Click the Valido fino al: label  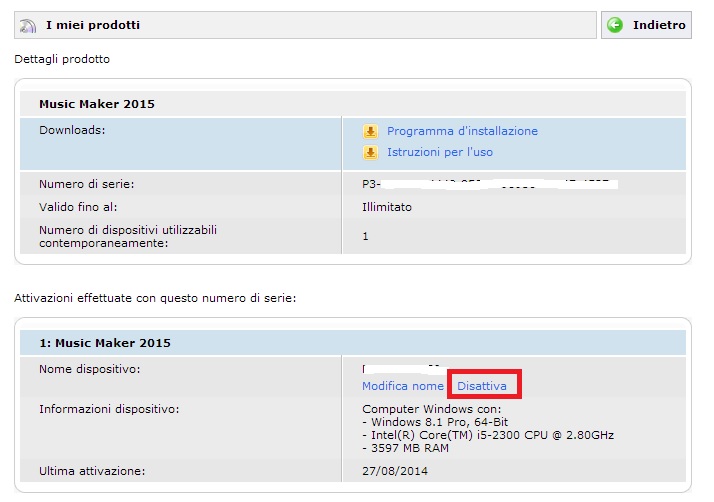coord(78,207)
